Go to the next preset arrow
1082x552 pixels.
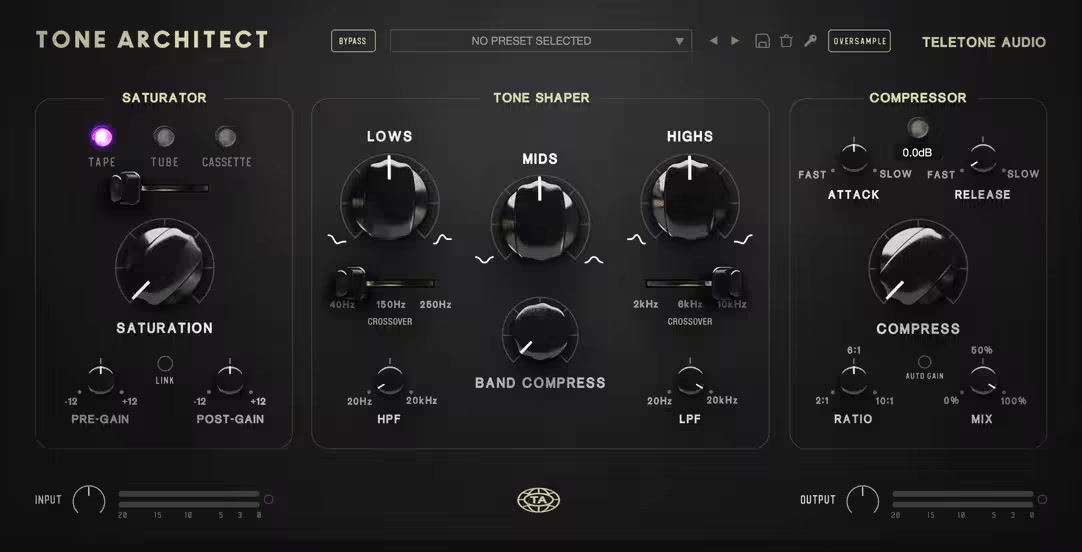click(x=735, y=41)
